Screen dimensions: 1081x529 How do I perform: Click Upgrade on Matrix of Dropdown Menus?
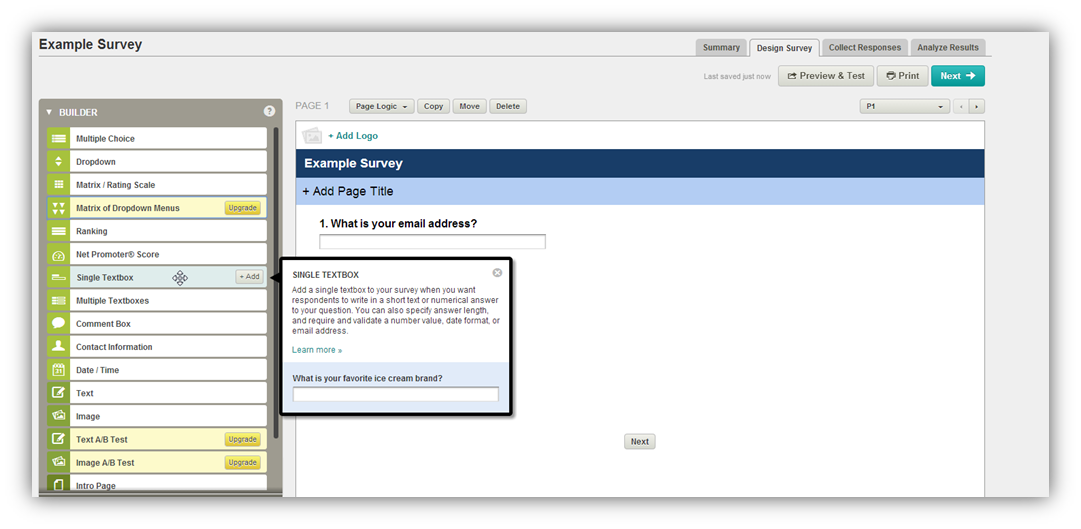pyautogui.click(x=243, y=208)
